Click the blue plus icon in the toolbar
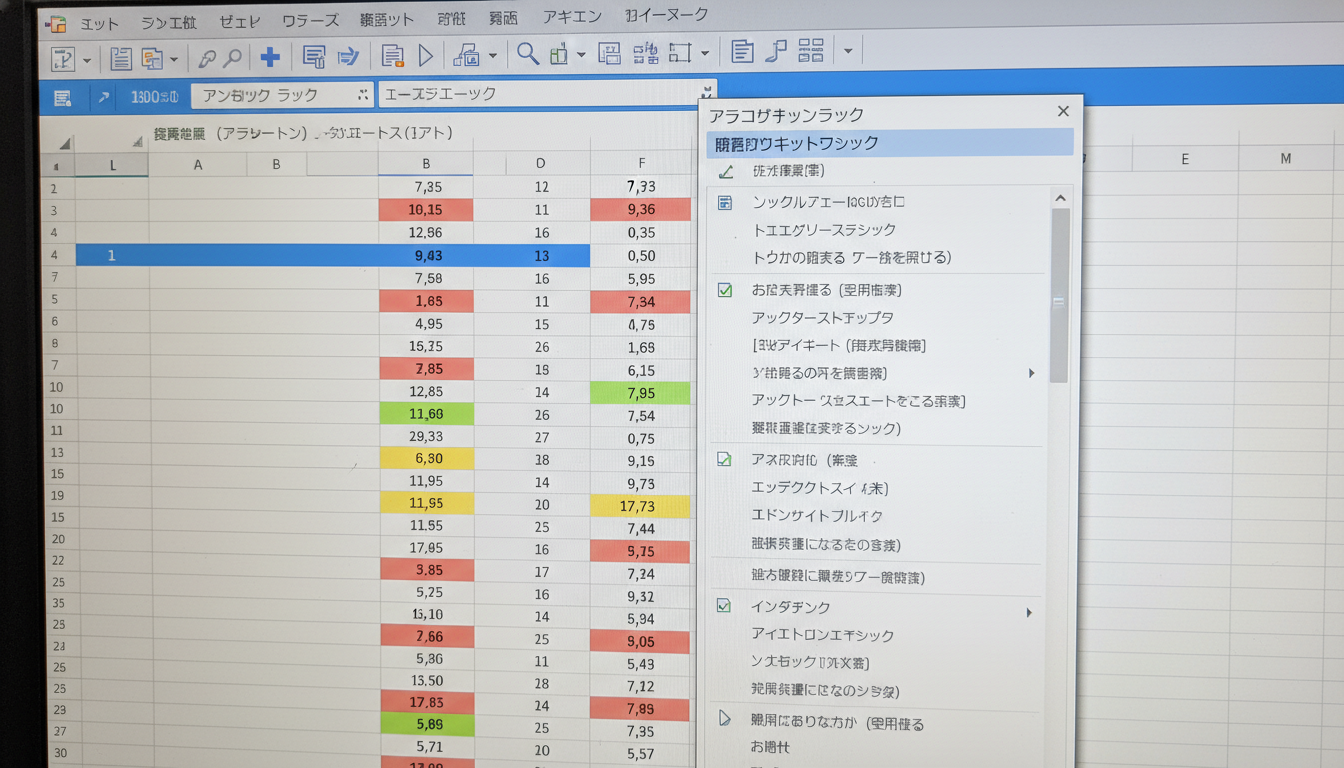This screenshot has height=768, width=1344. pyautogui.click(x=267, y=57)
